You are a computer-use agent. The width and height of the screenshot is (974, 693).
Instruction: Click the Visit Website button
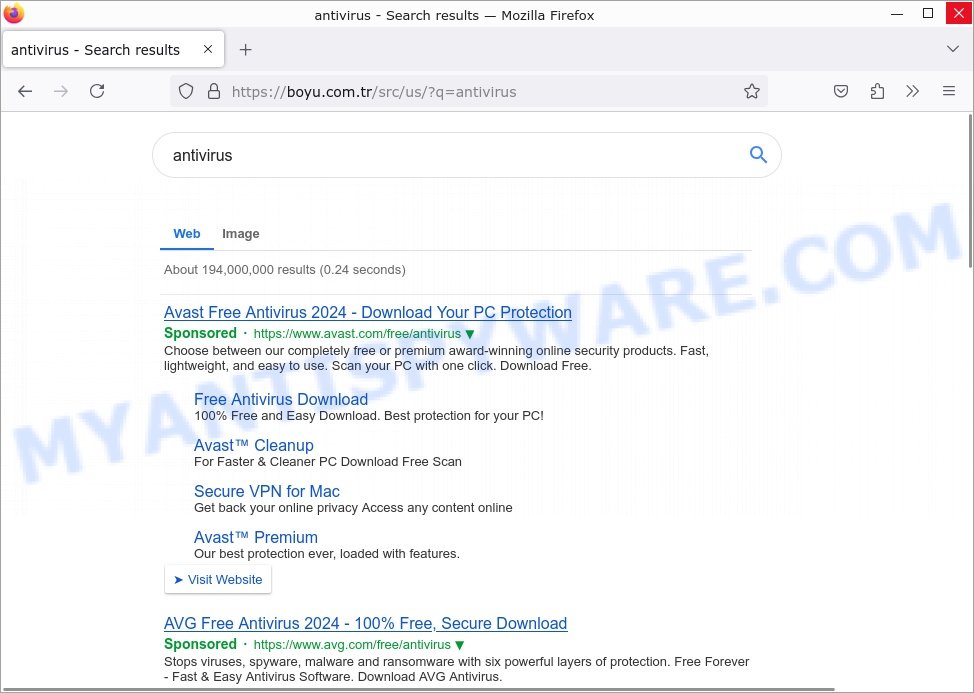(218, 579)
